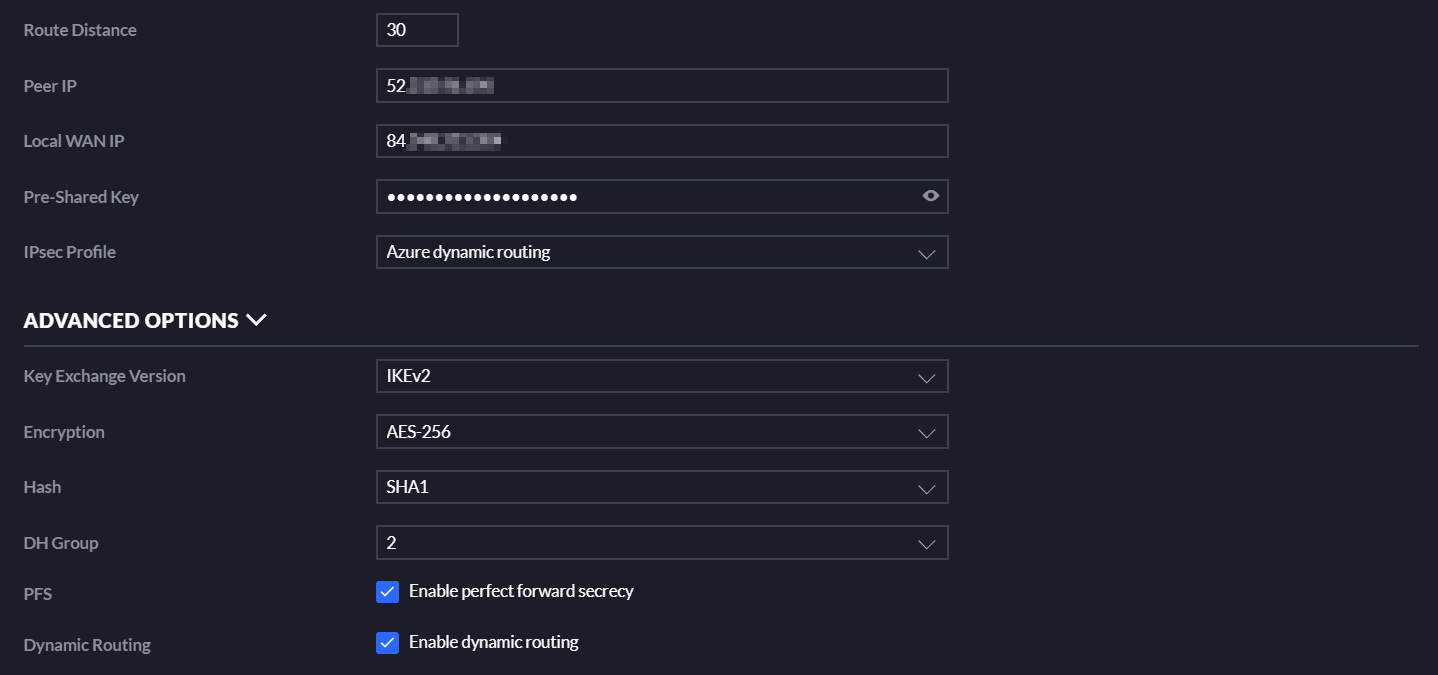Screen dimensions: 1438x675
Task: Click the IPsec Profile dropdown arrow
Action: pos(926,253)
